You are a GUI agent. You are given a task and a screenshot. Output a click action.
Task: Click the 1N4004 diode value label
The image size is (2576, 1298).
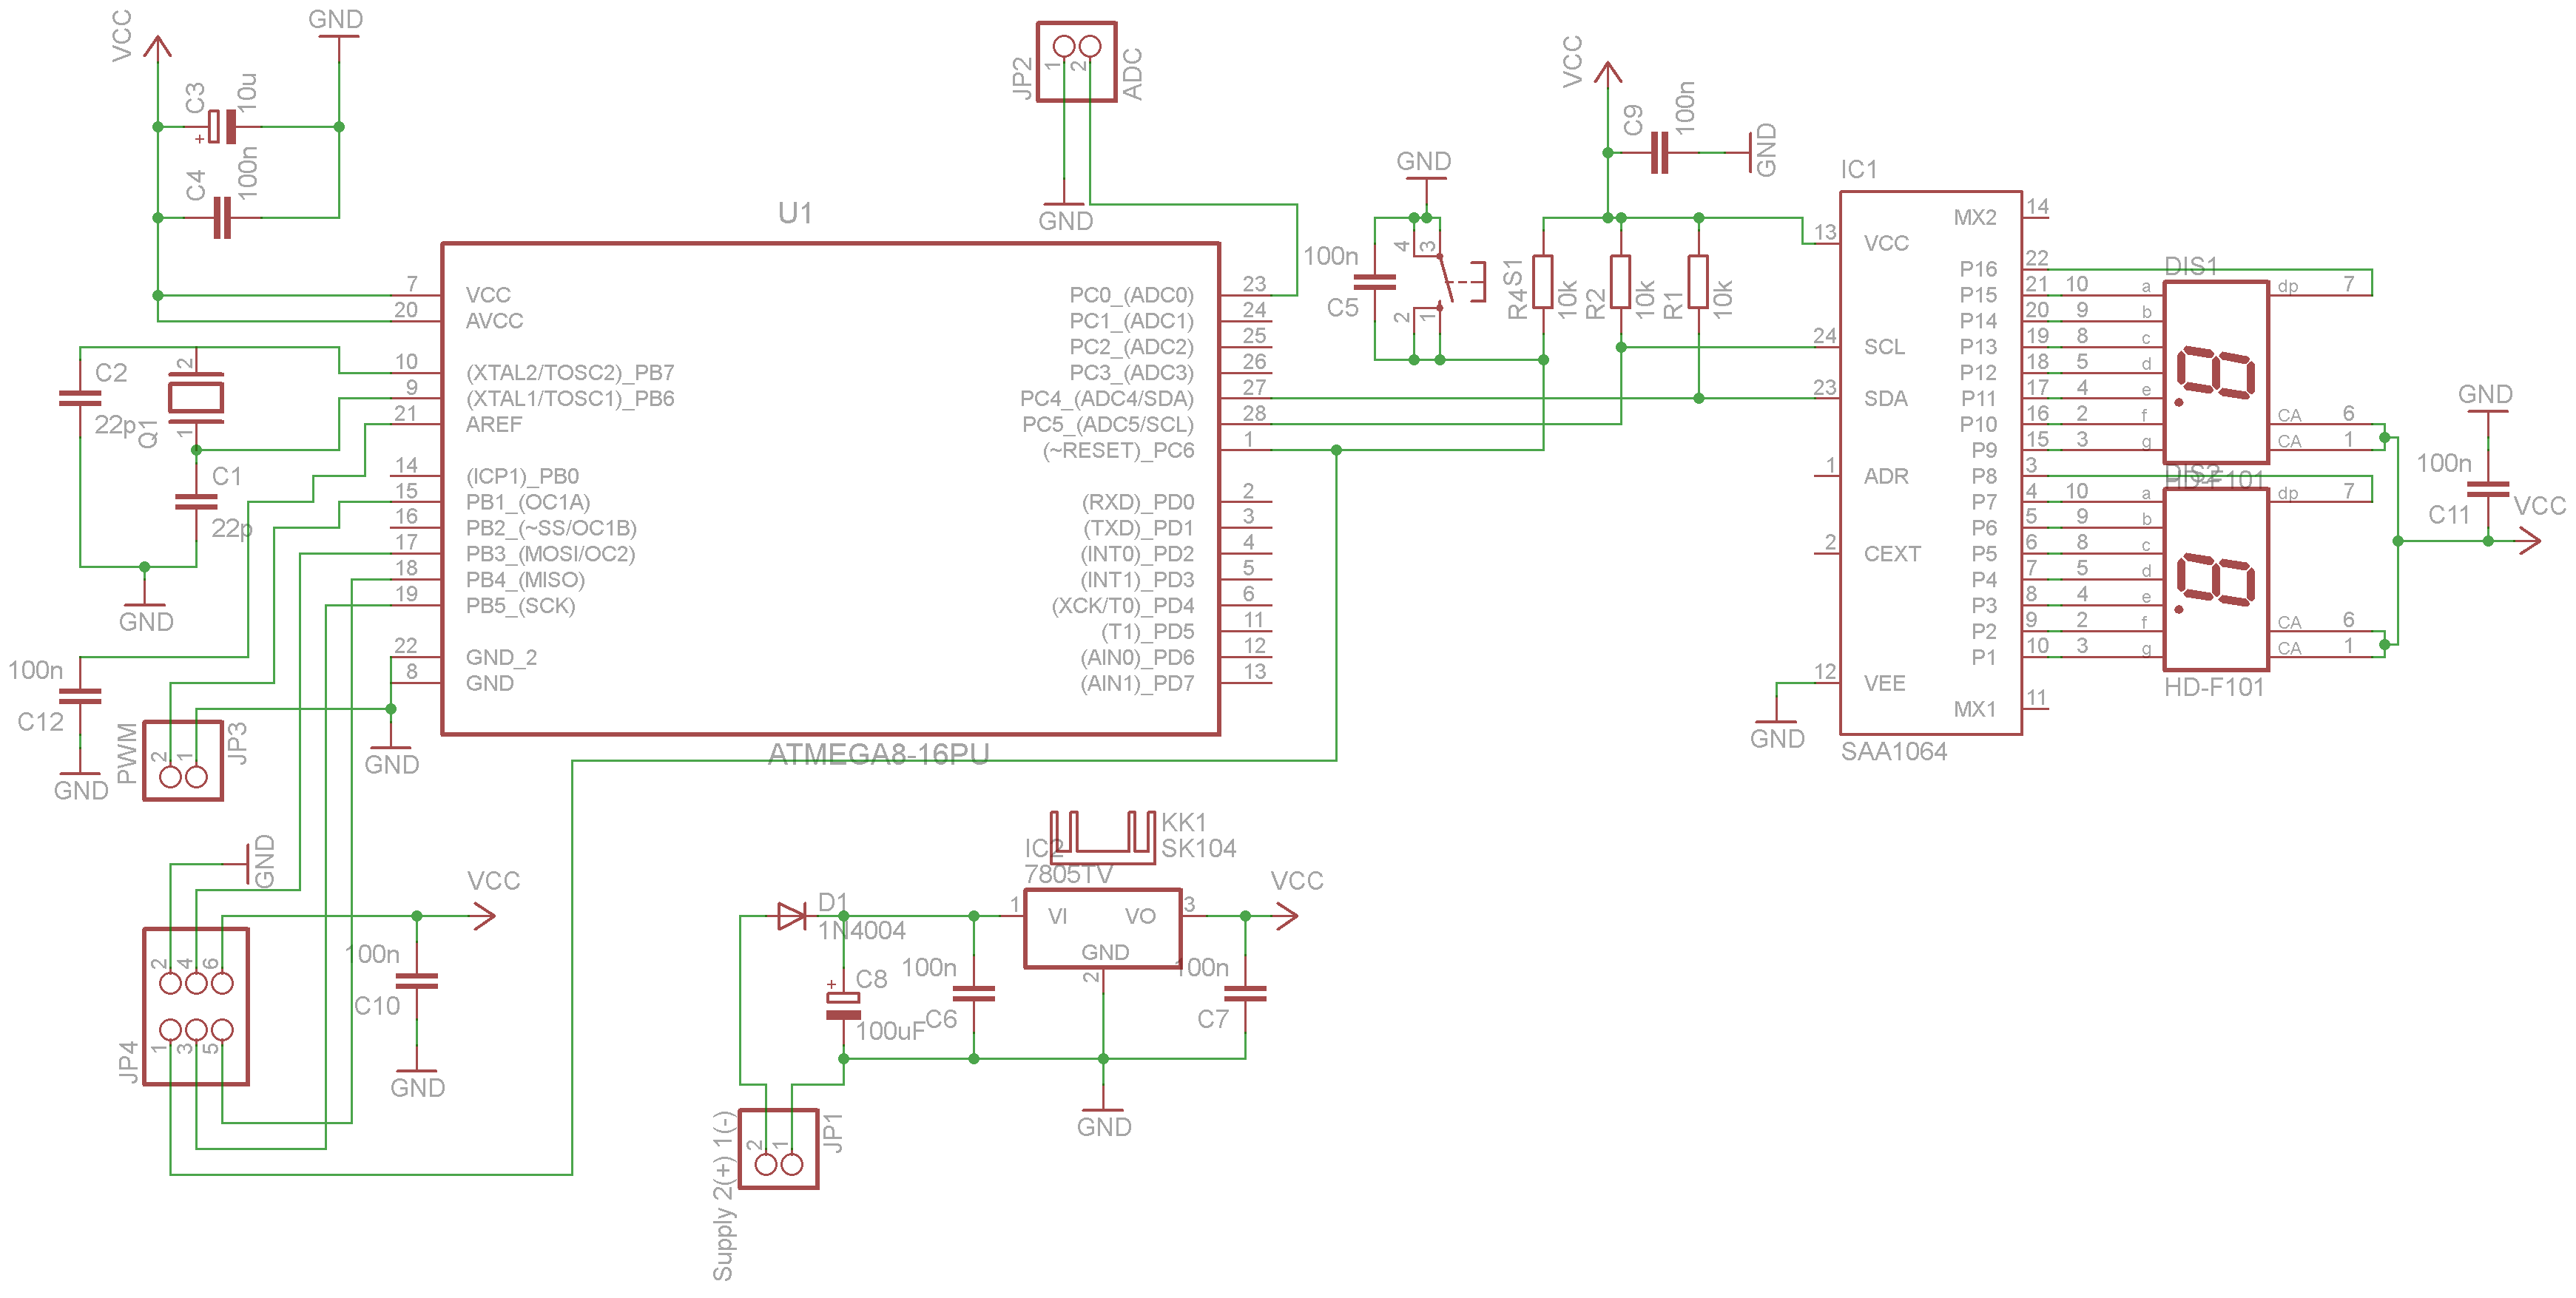point(862,931)
